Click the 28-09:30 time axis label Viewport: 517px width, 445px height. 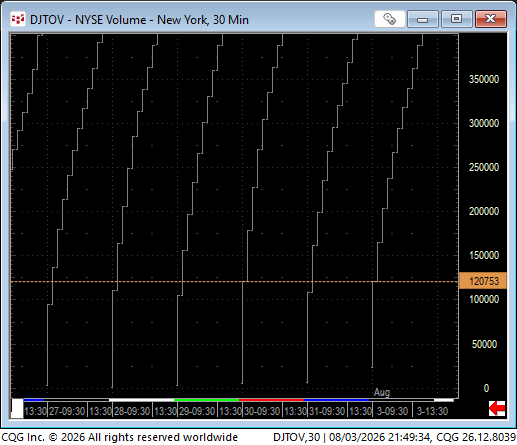point(132,411)
